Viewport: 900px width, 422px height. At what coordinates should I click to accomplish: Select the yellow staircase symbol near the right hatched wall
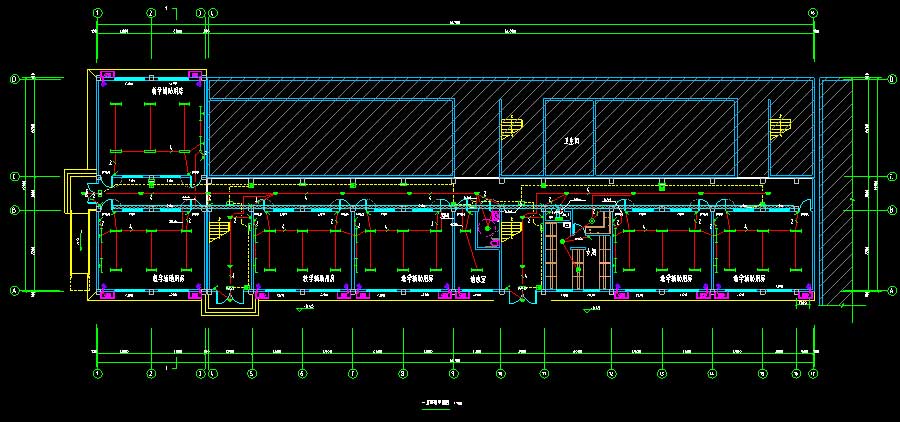(781, 127)
